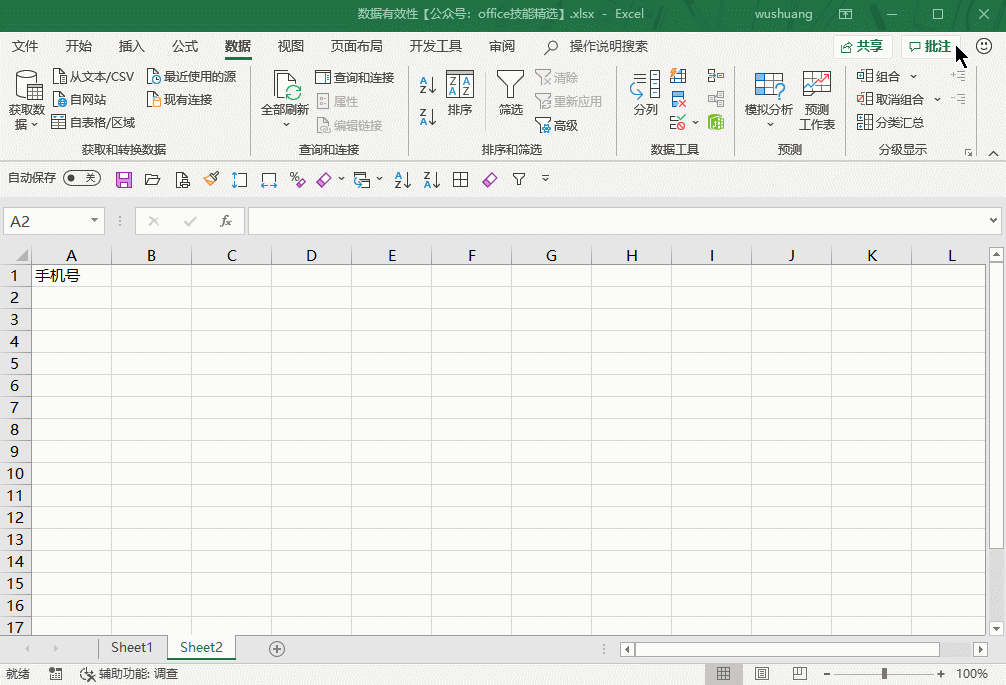This screenshot has width=1006, height=685.
Task: Switch to Page Break Preview in status bar
Action: 798,674
